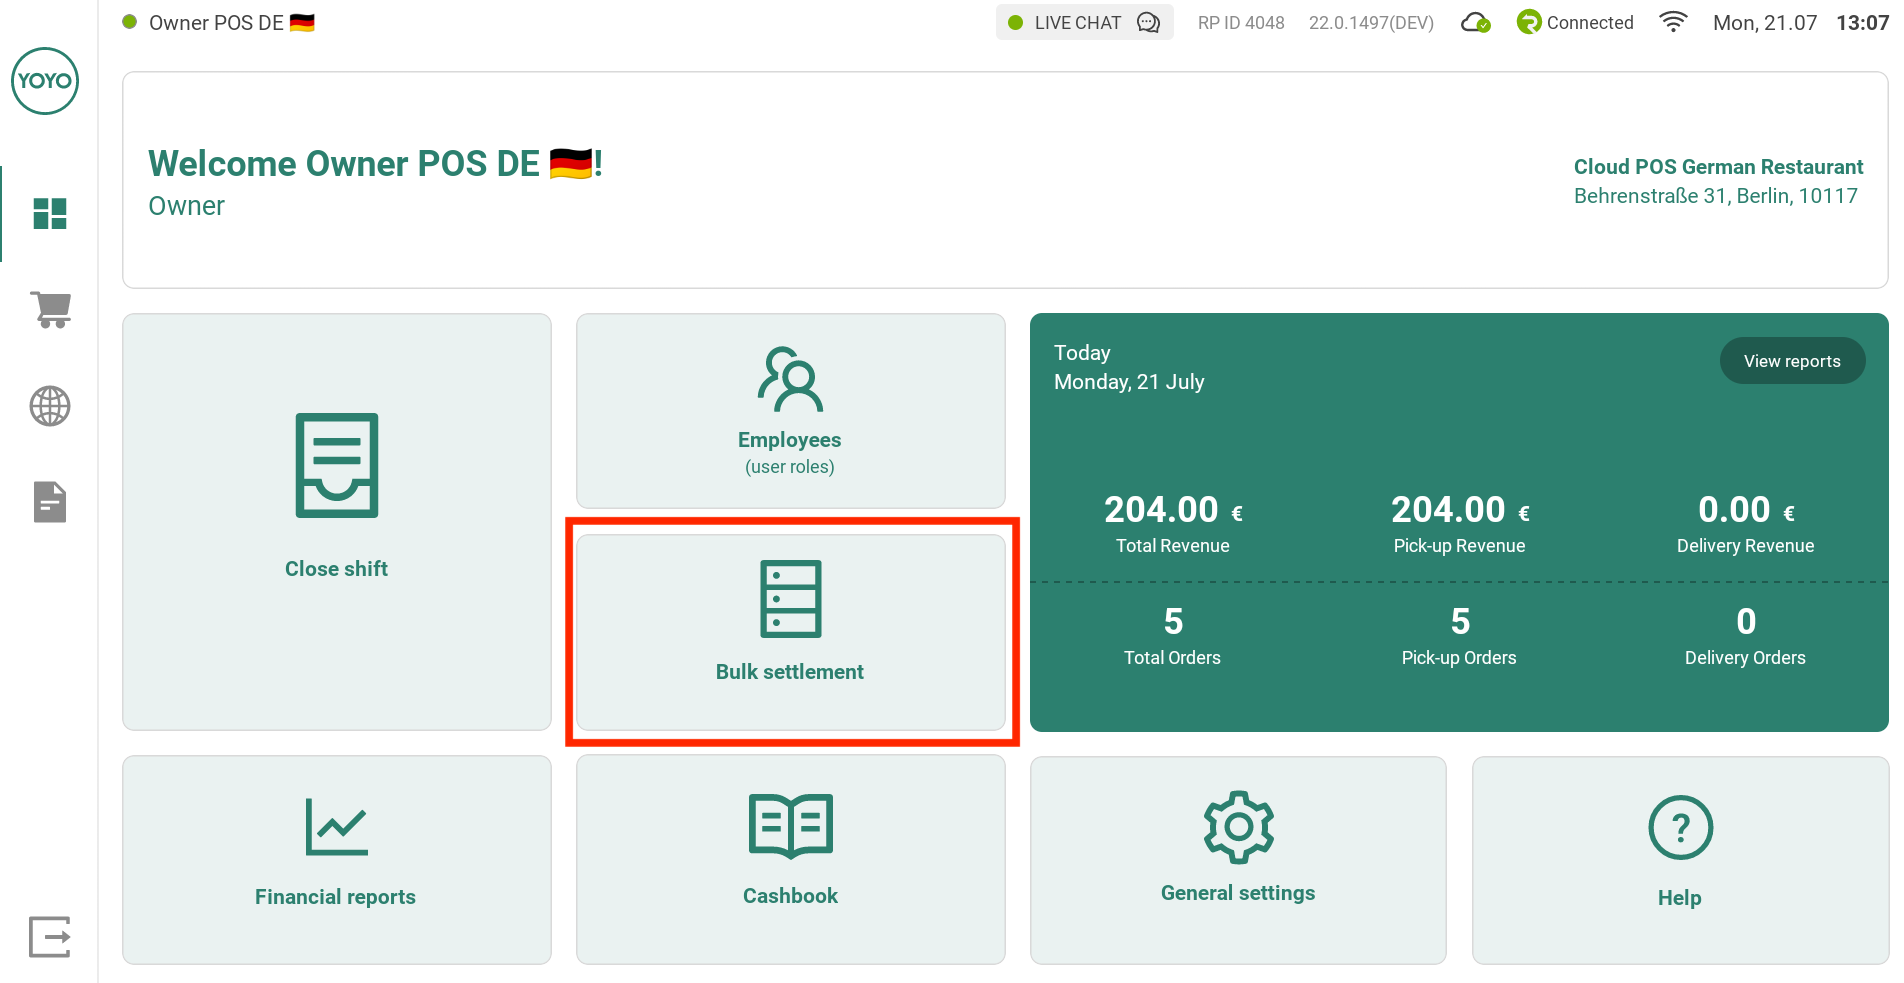The height and width of the screenshot is (983, 1904).
Task: Check the Wi-Fi signal icon
Action: click(1673, 22)
